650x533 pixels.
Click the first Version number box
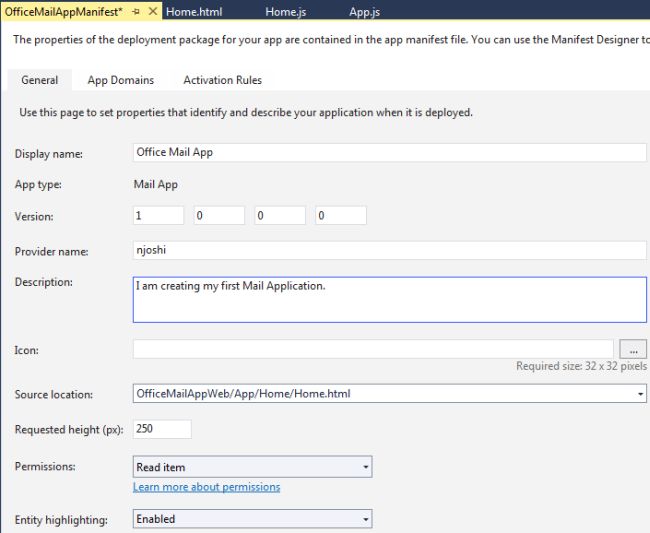(x=158, y=215)
